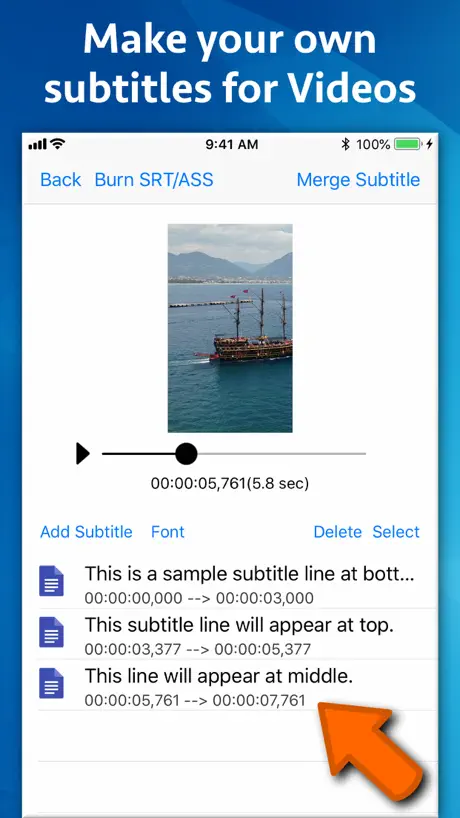Tap Merge Subtitle
460x818 pixels.
(x=358, y=179)
